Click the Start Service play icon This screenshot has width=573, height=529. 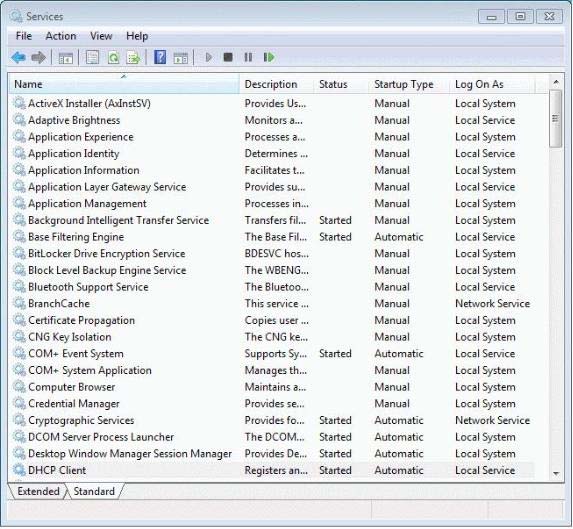(209, 57)
